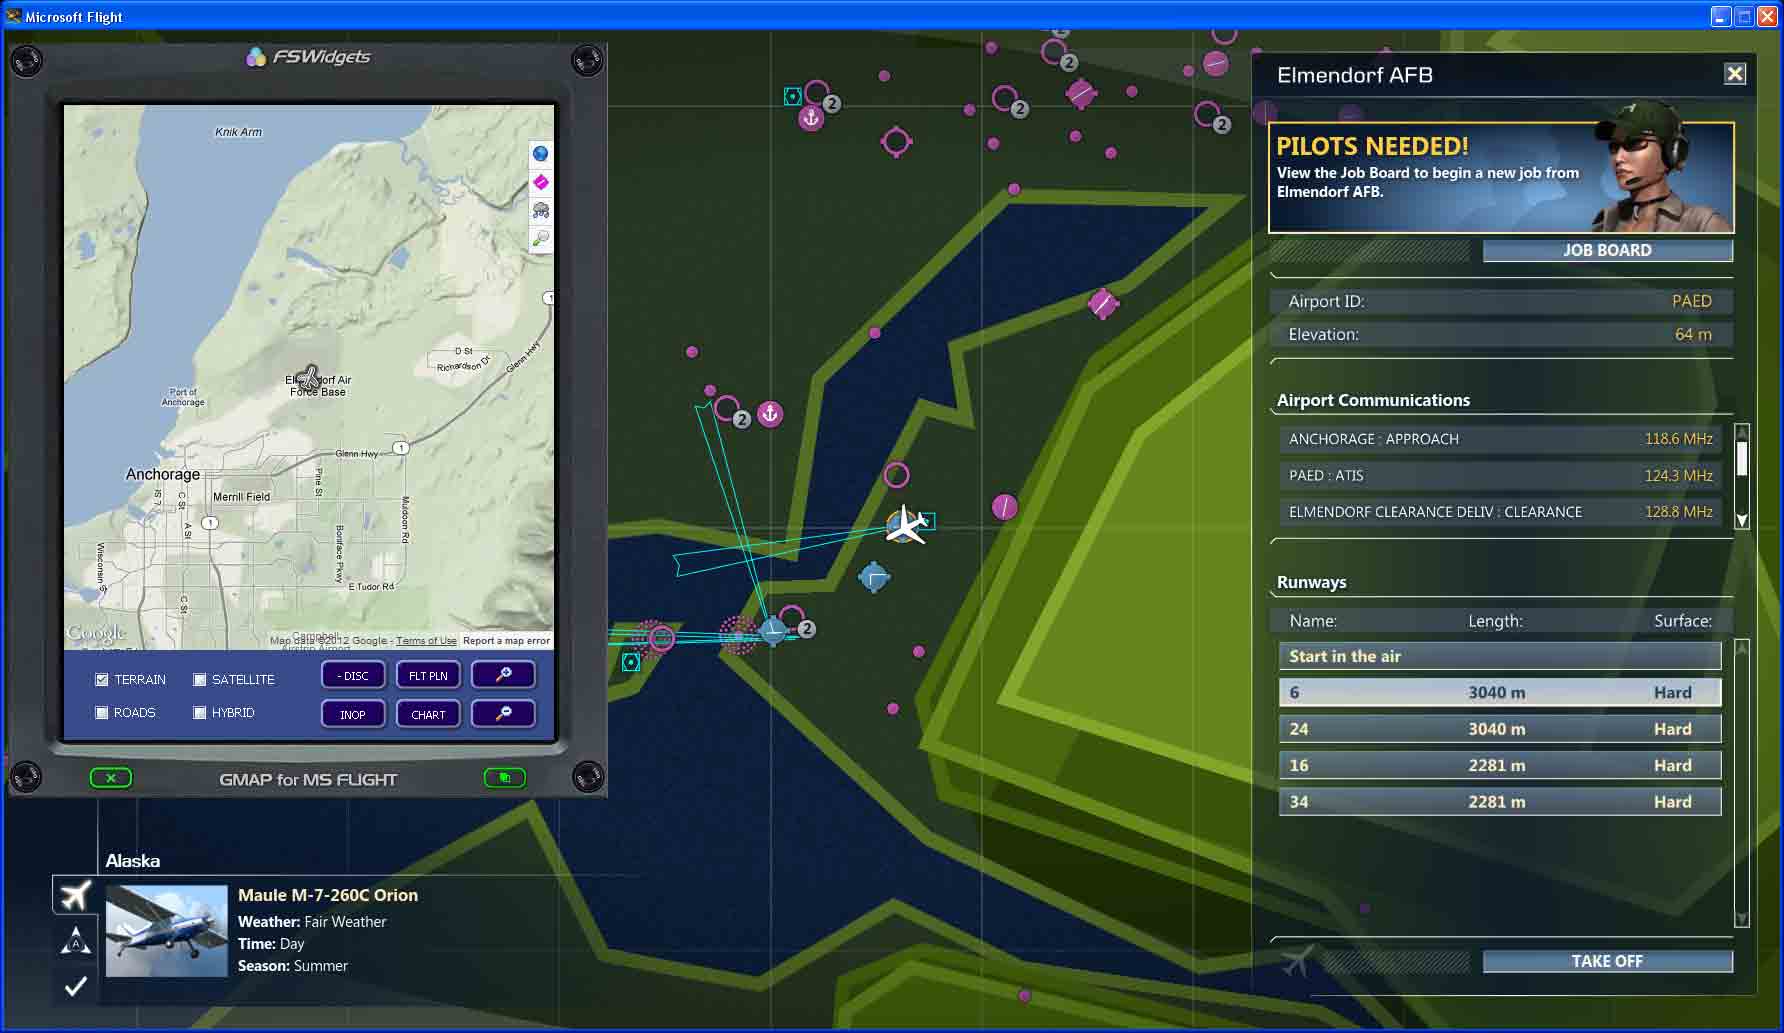Click Elmendorf Clearance Deliv row
Image resolution: width=1784 pixels, height=1033 pixels.
(1500, 512)
